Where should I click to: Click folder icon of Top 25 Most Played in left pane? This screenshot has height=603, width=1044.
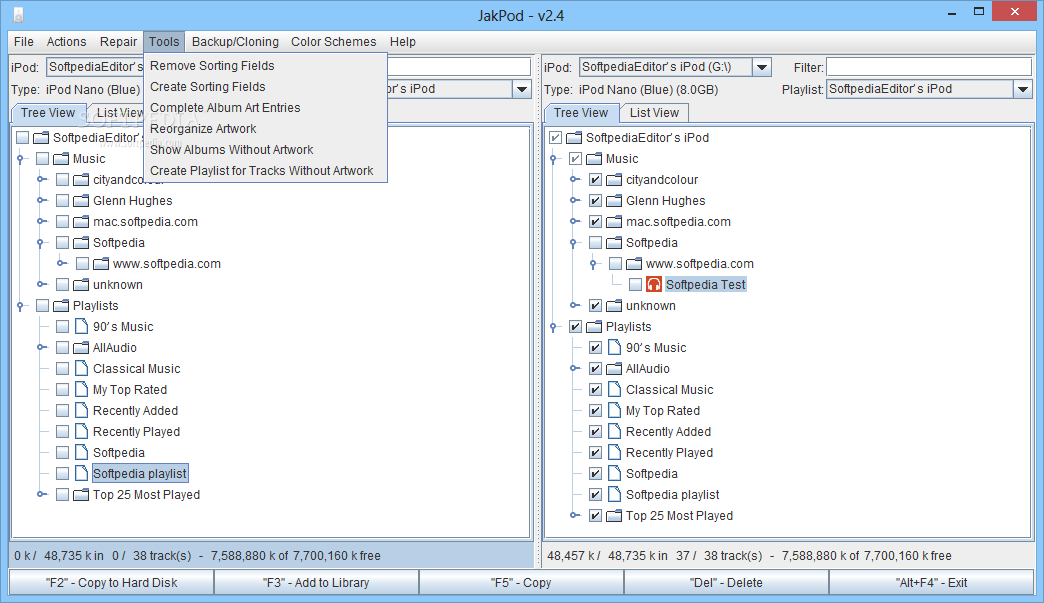pyautogui.click(x=81, y=495)
